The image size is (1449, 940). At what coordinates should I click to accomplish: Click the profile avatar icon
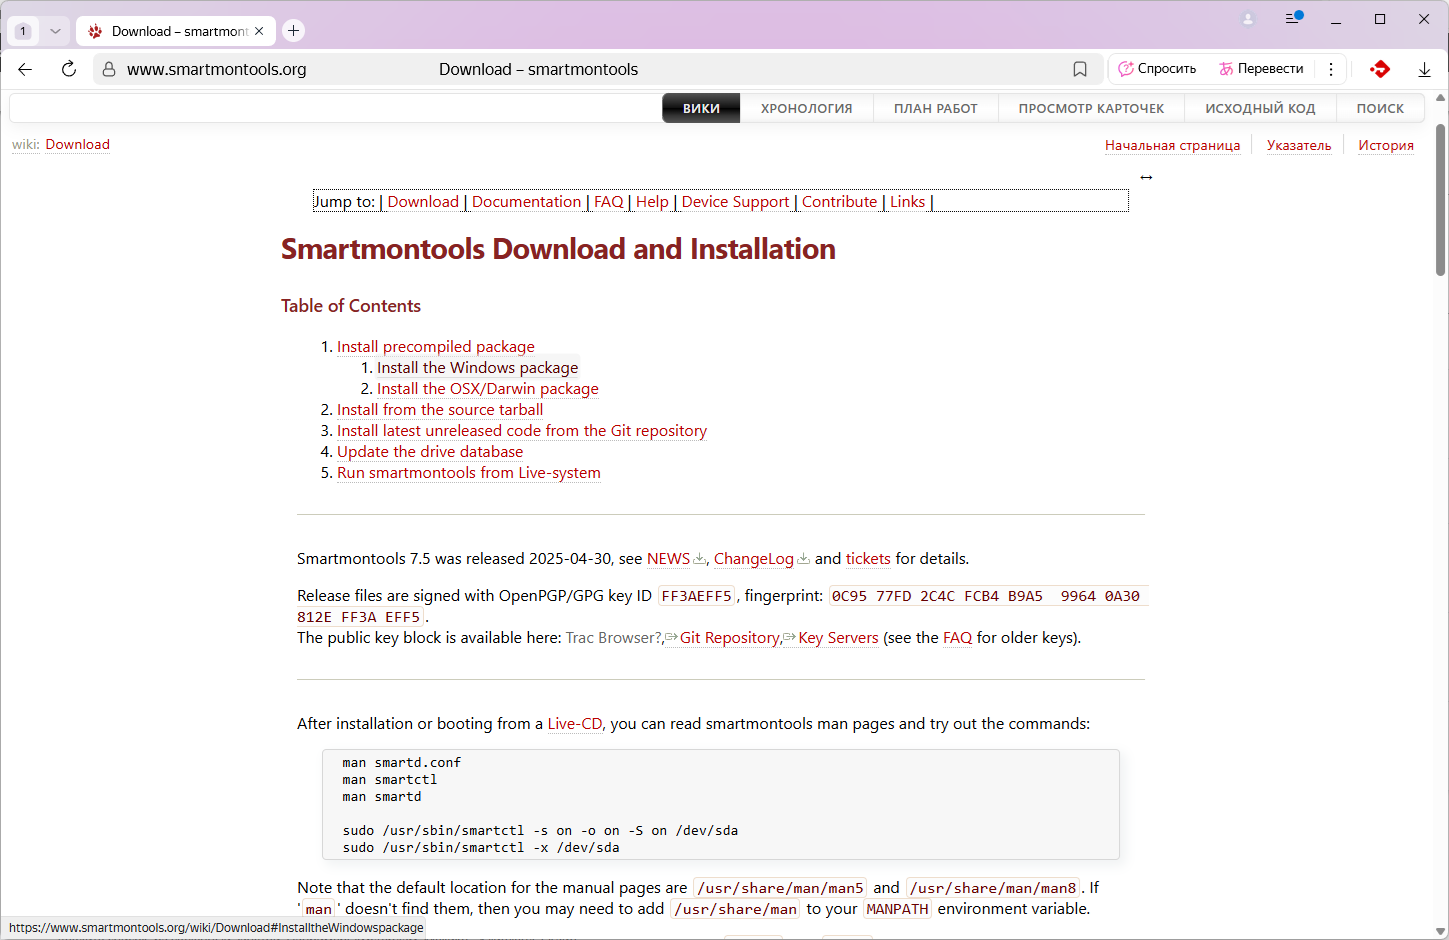click(1248, 18)
